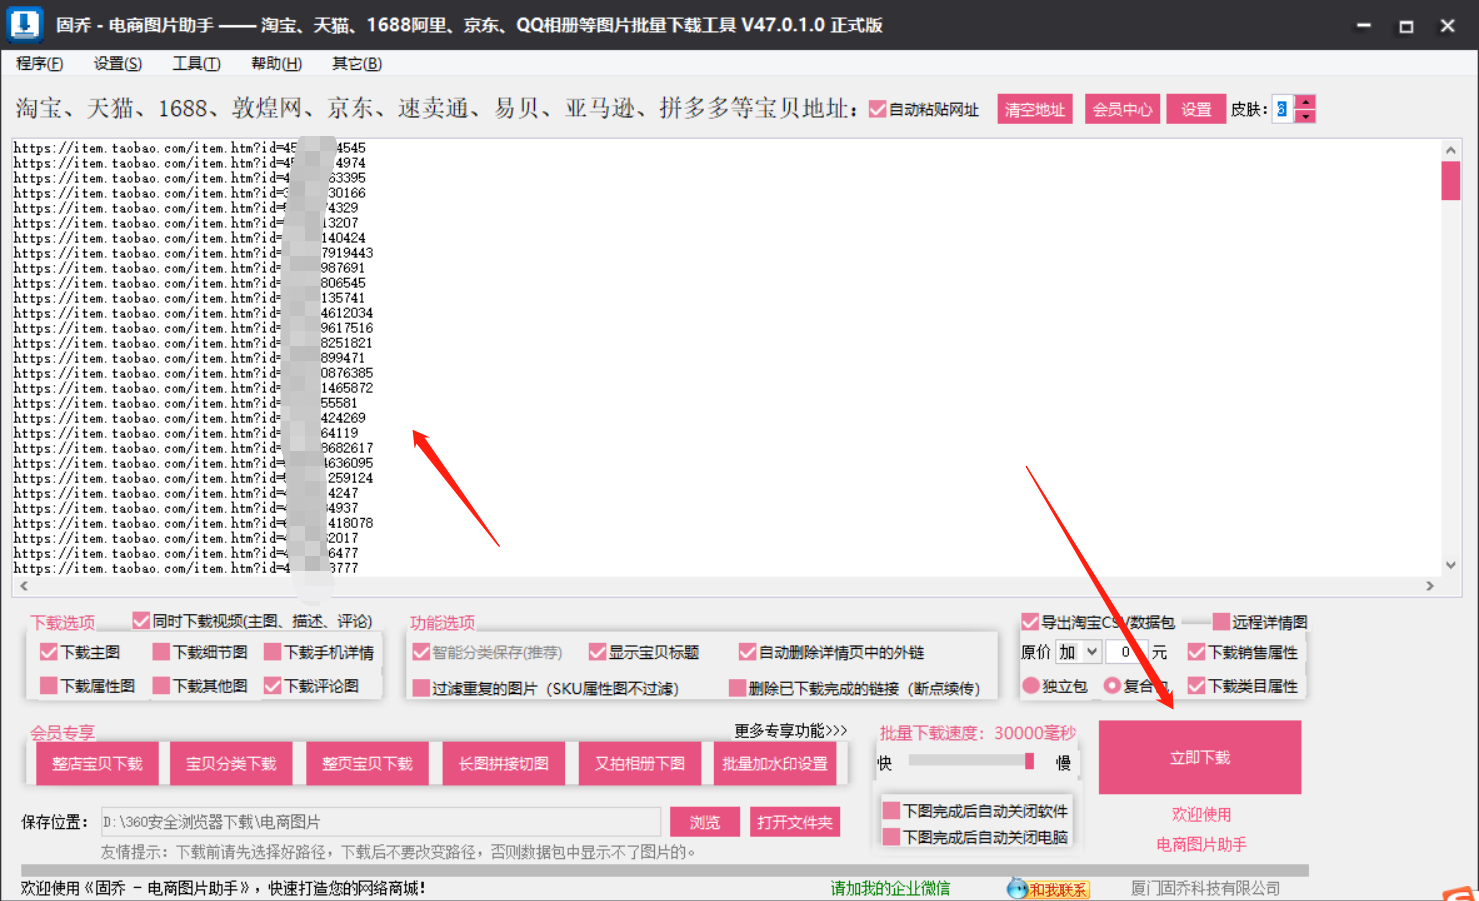
Task: Increase skin number with up arrow
Action: [1305, 102]
